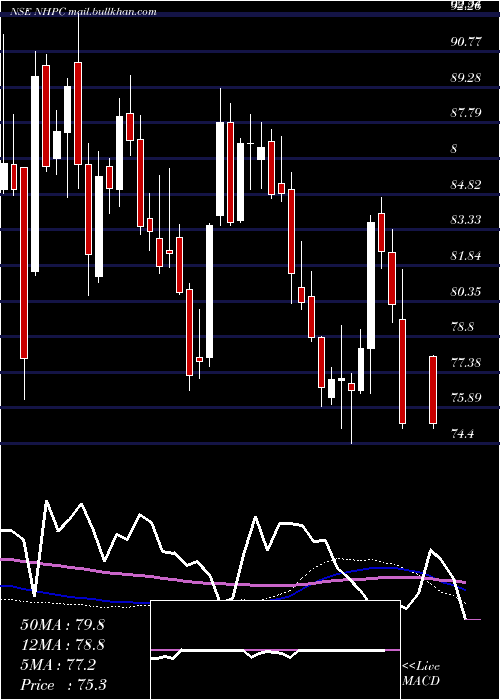The height and width of the screenshot is (700, 500).
Task: Click the 89.28 price axis label
Action: click(x=466, y=78)
